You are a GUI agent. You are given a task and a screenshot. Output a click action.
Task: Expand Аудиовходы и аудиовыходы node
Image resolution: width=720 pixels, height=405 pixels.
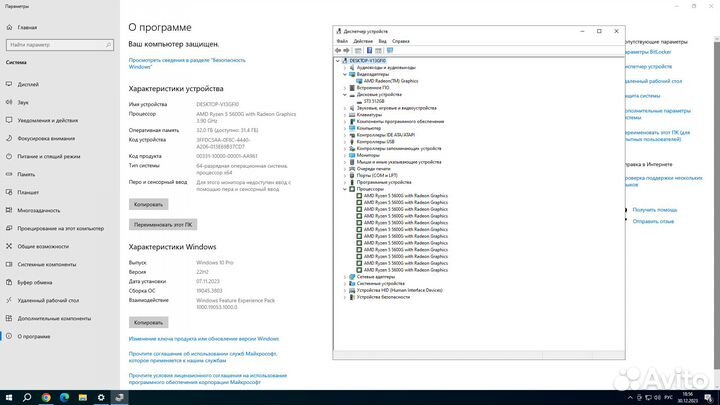(x=345, y=68)
